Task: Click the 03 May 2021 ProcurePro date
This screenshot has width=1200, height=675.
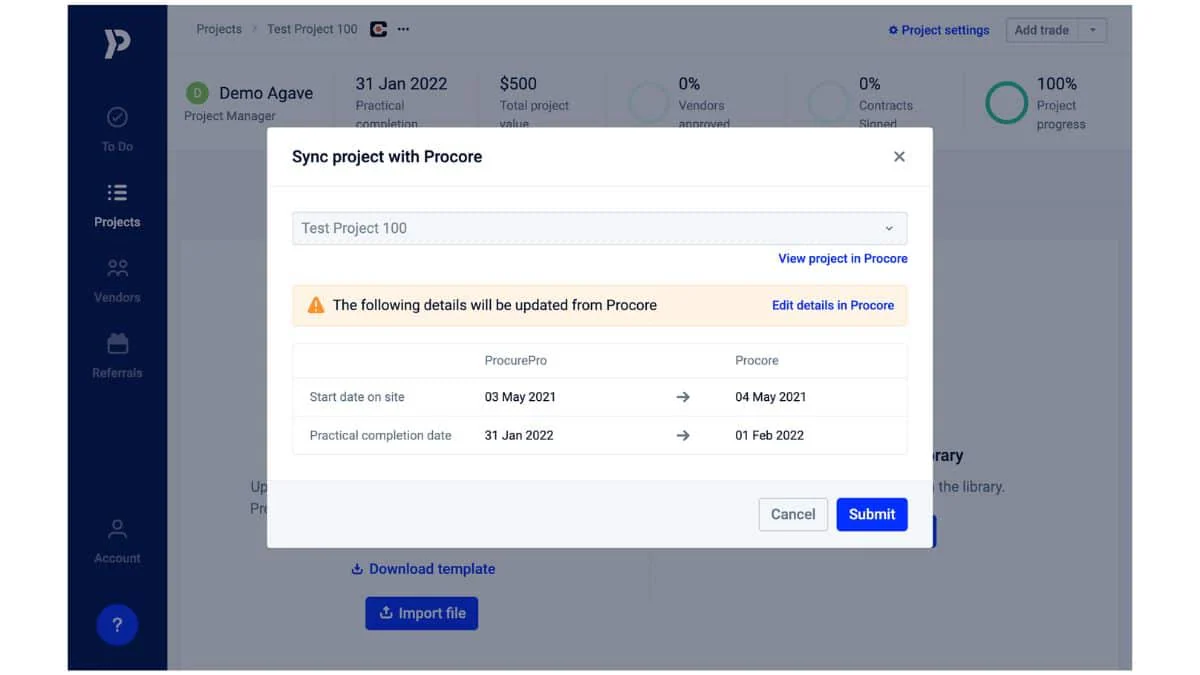Action: click(520, 397)
